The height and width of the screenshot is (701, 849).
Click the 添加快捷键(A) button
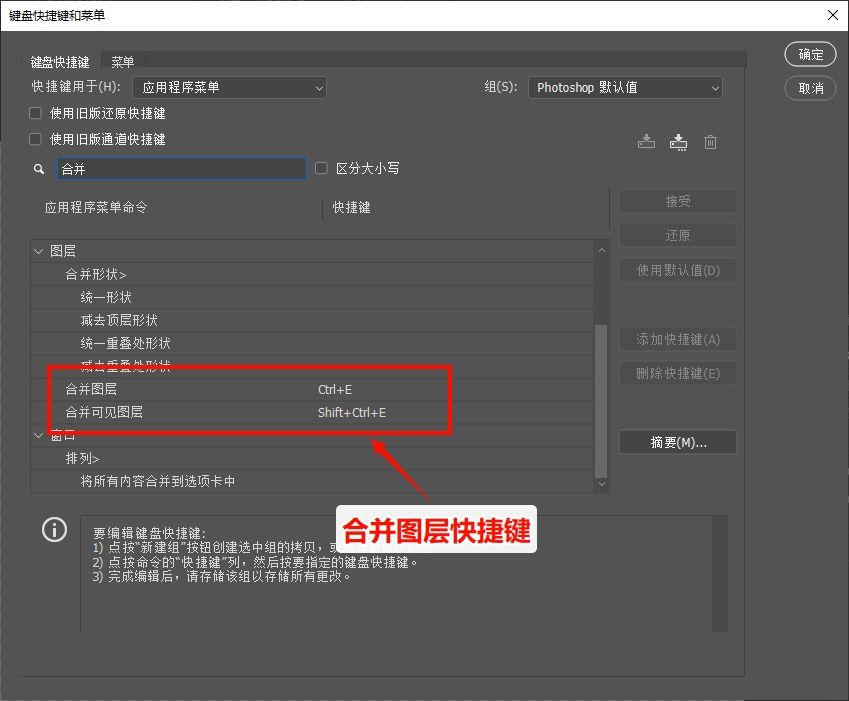tap(677, 339)
